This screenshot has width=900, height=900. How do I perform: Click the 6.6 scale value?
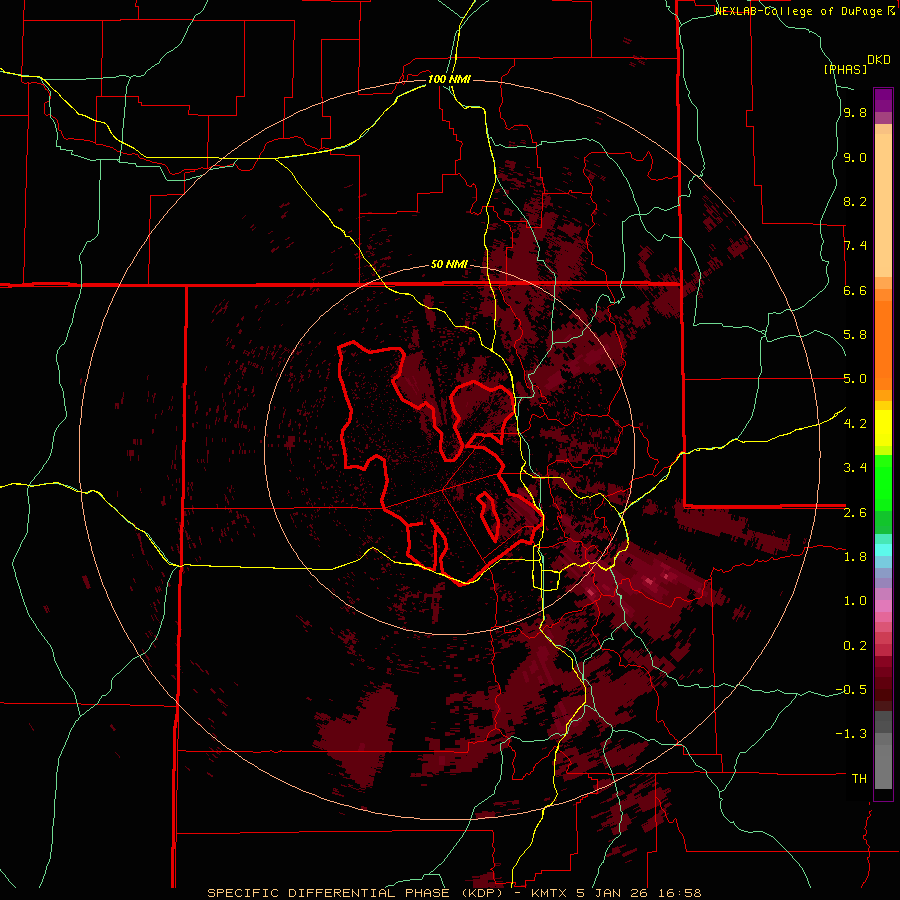(855, 290)
